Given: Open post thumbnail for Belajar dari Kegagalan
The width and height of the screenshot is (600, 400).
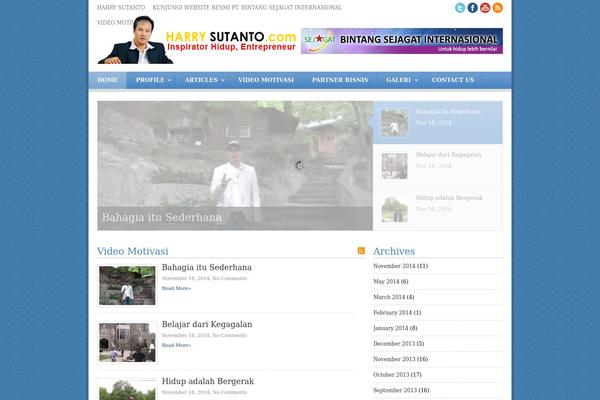Looking at the screenshot, I should [127, 343].
